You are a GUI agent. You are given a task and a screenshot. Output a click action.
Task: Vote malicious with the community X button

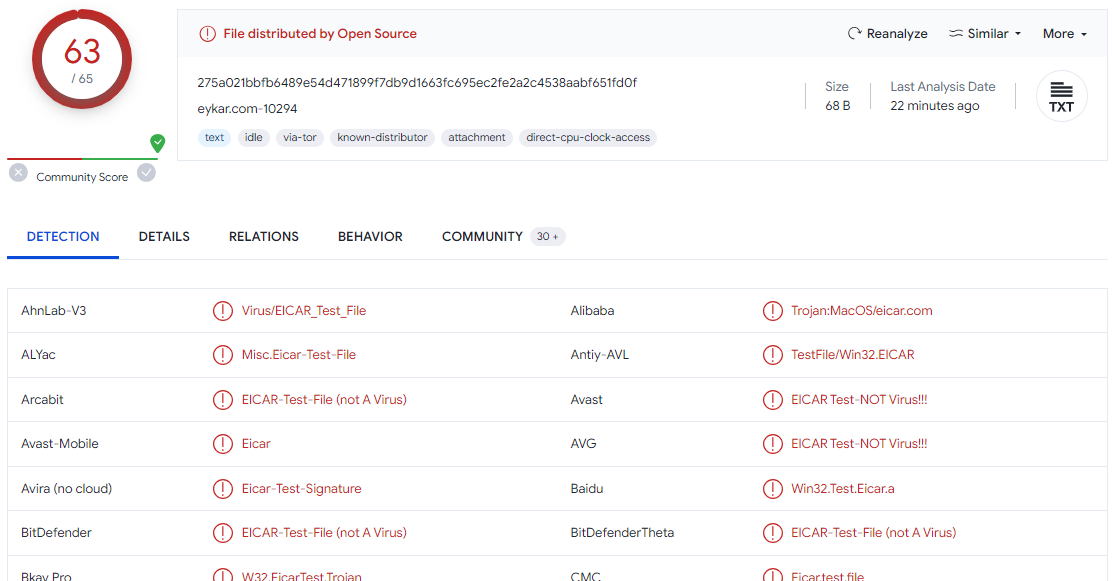(x=19, y=173)
